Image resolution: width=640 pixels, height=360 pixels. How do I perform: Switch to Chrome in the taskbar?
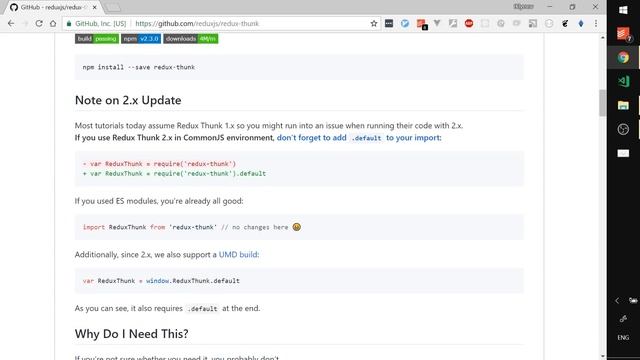pos(623,58)
